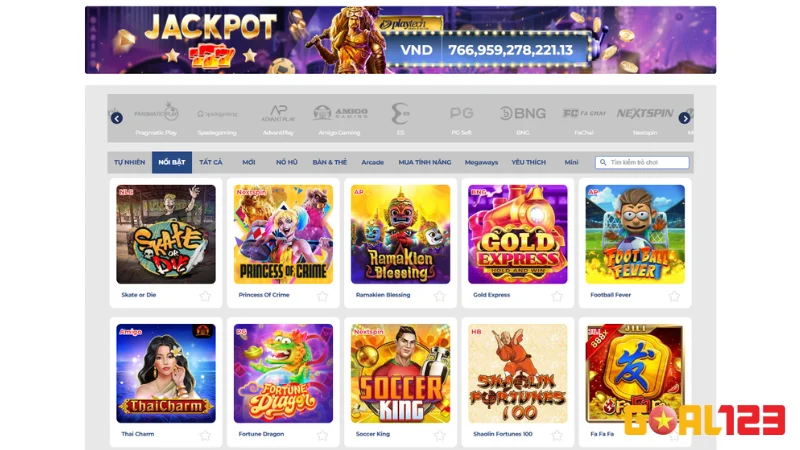Screen dimensions: 800x450
Task: Open the Soccer King game thumbnail
Action: coord(401,373)
